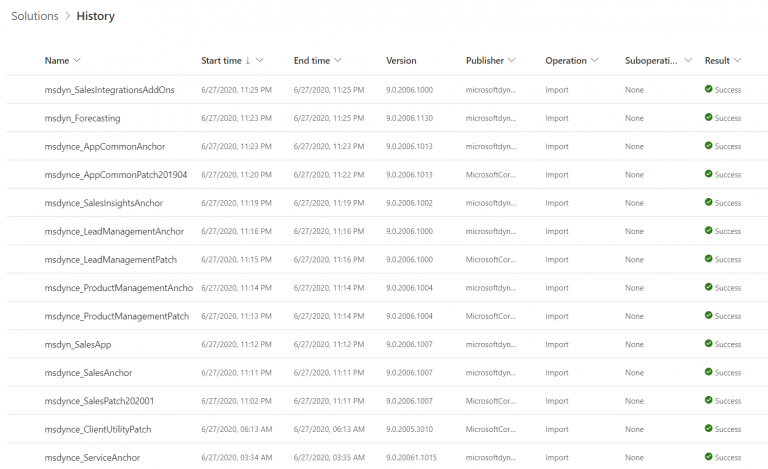Open the Solutions breadcrumb link

(35, 16)
